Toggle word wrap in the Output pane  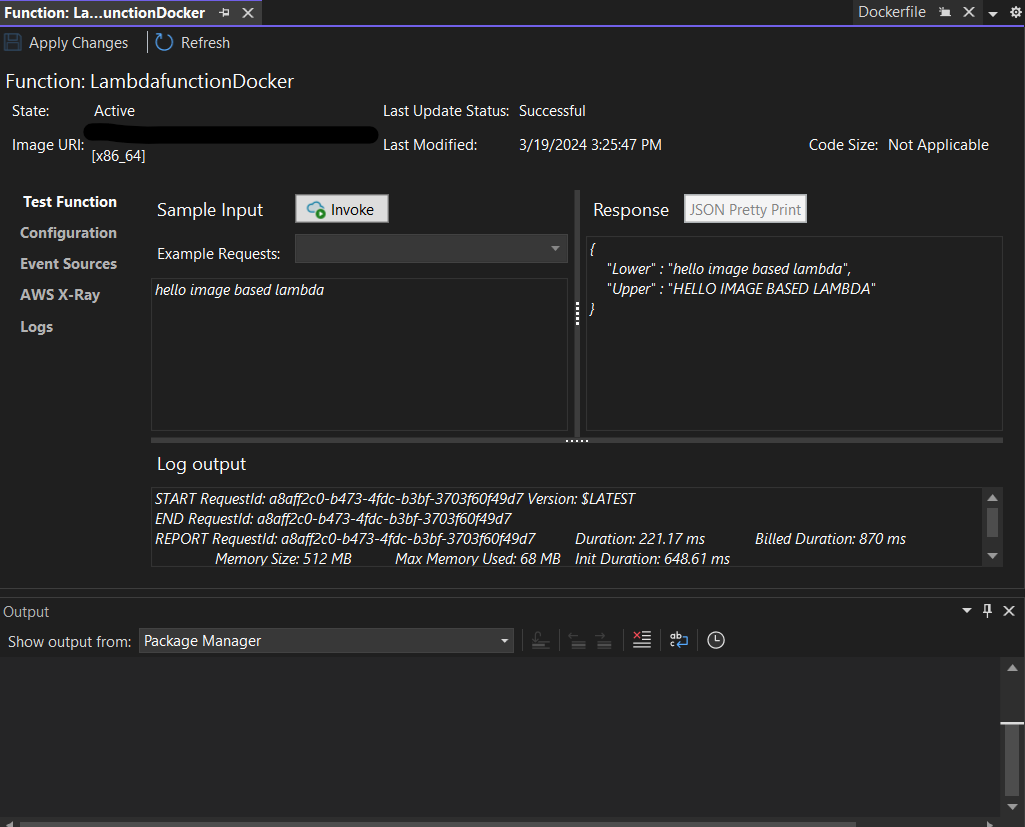[x=678, y=639]
